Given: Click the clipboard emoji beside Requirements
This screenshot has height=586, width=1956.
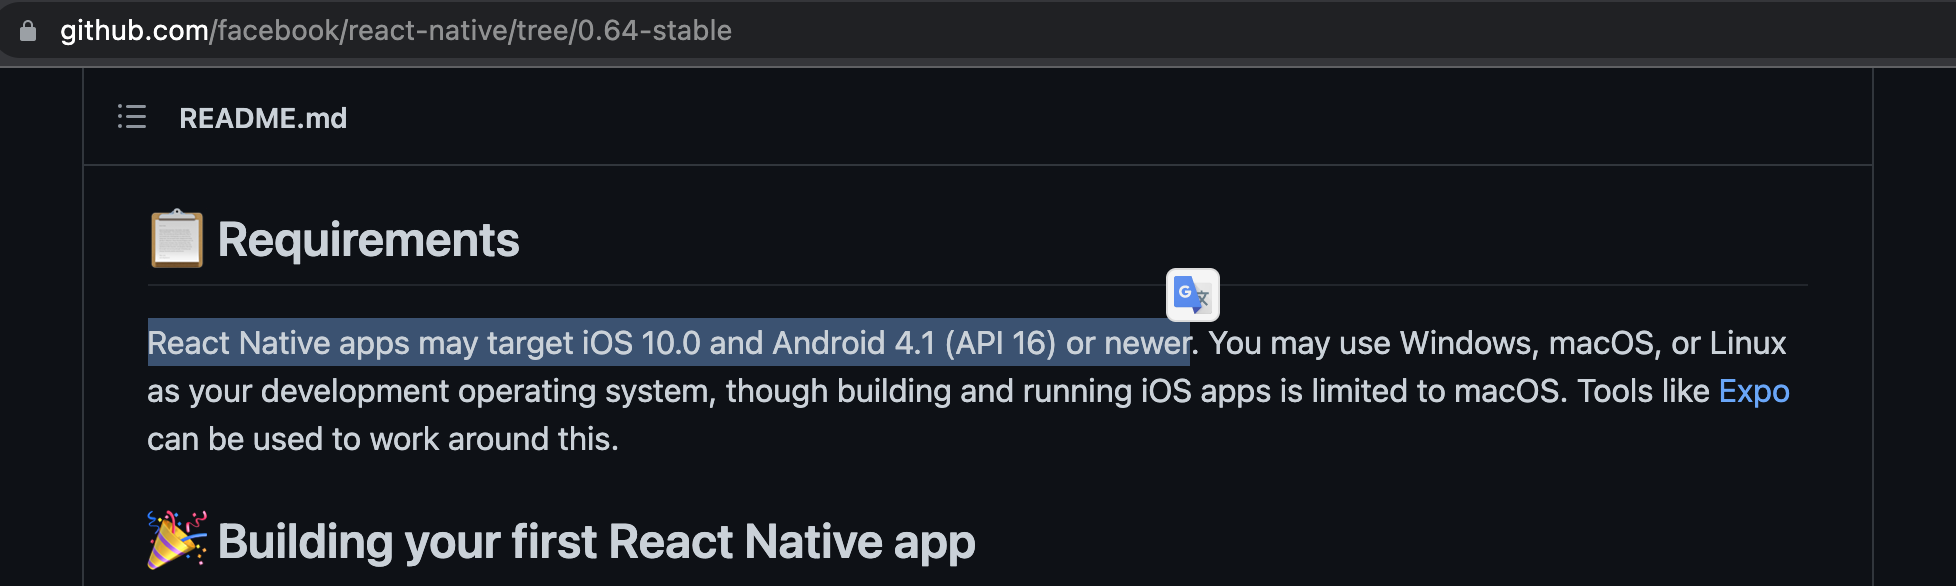Looking at the screenshot, I should (176, 238).
